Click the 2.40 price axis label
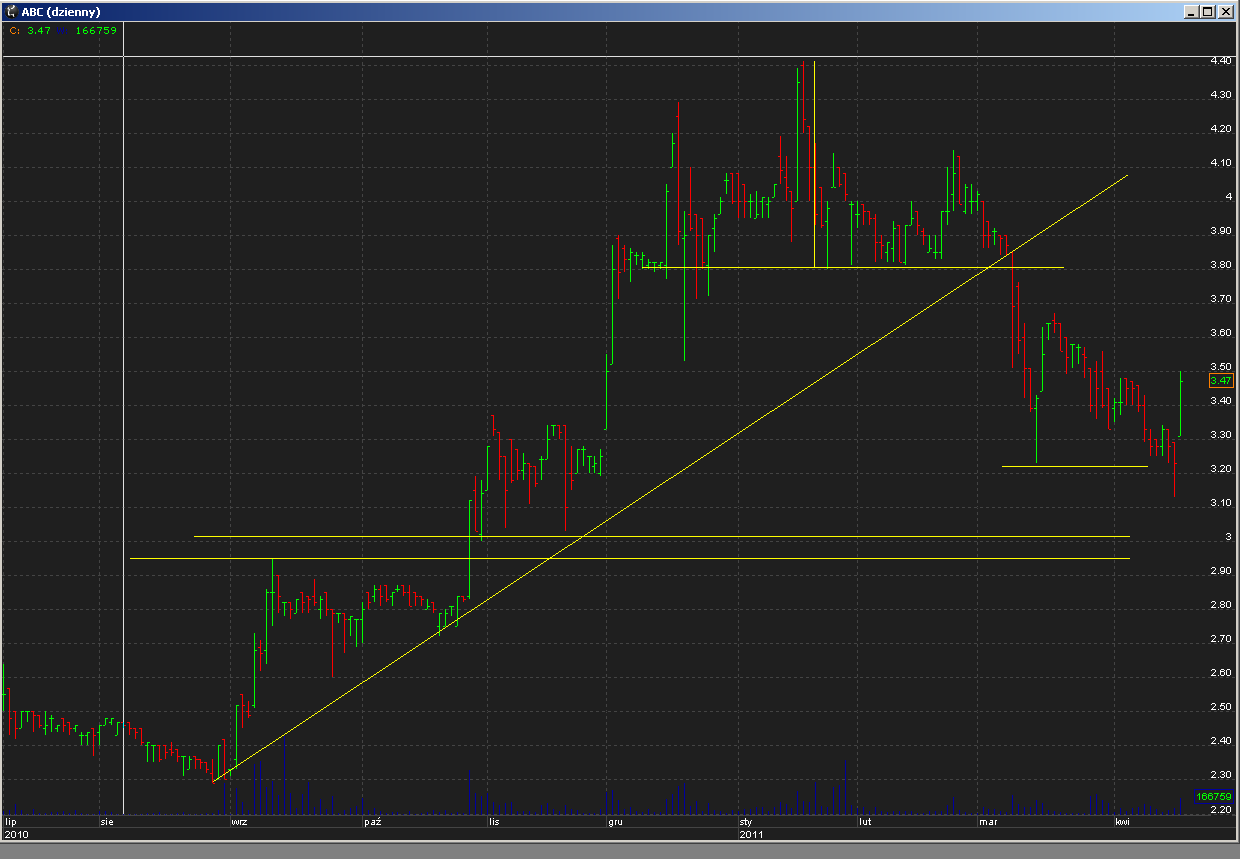Viewport: 1240px width, 859px height. pos(1220,741)
